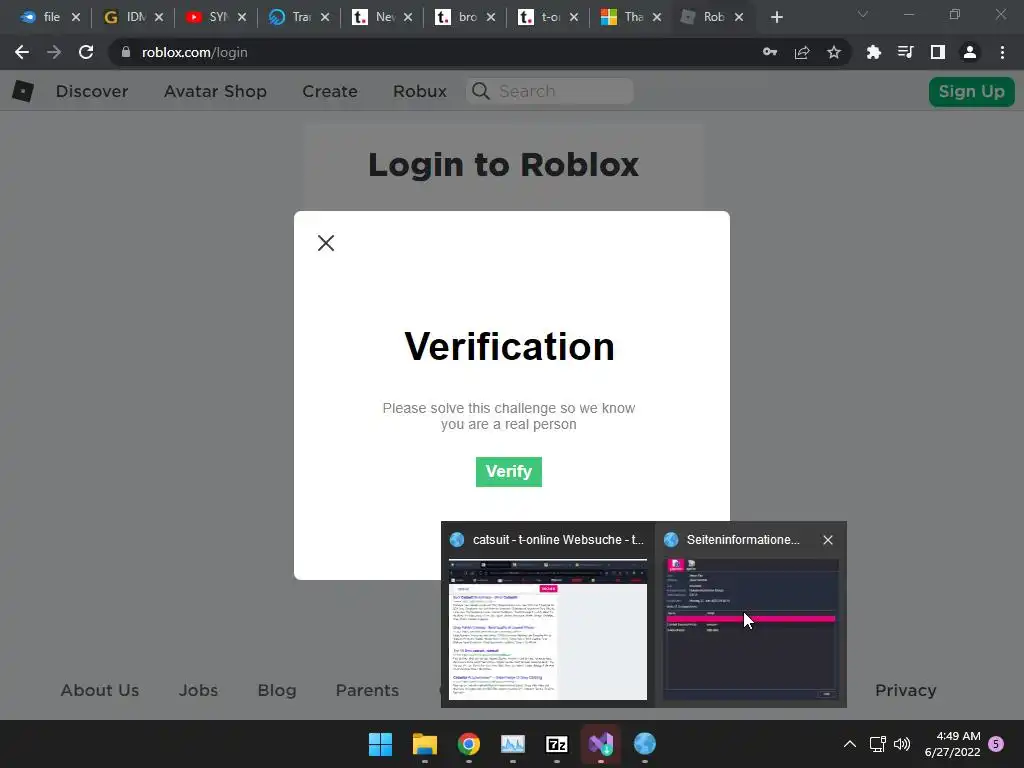Click the Roblox Search field
1024x768 pixels.
click(550, 91)
